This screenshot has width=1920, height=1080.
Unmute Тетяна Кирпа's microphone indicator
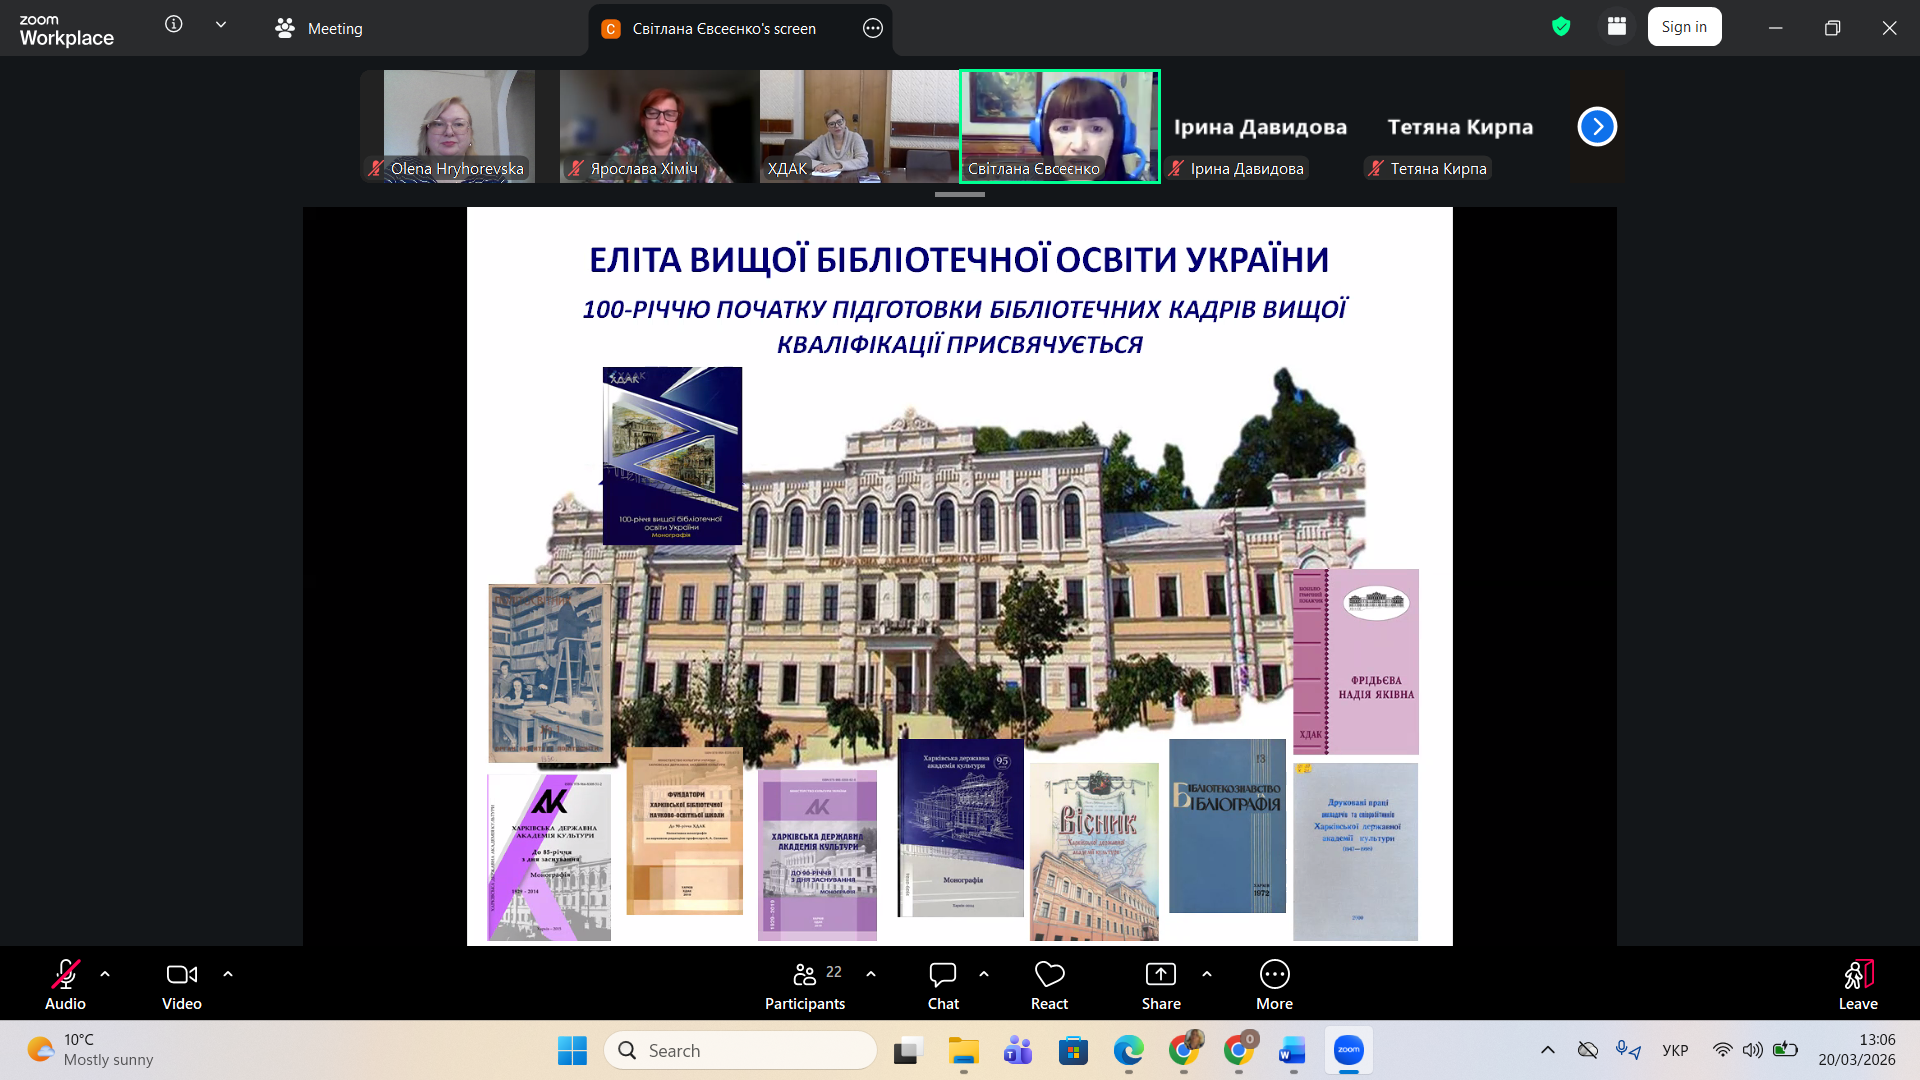pos(1376,168)
